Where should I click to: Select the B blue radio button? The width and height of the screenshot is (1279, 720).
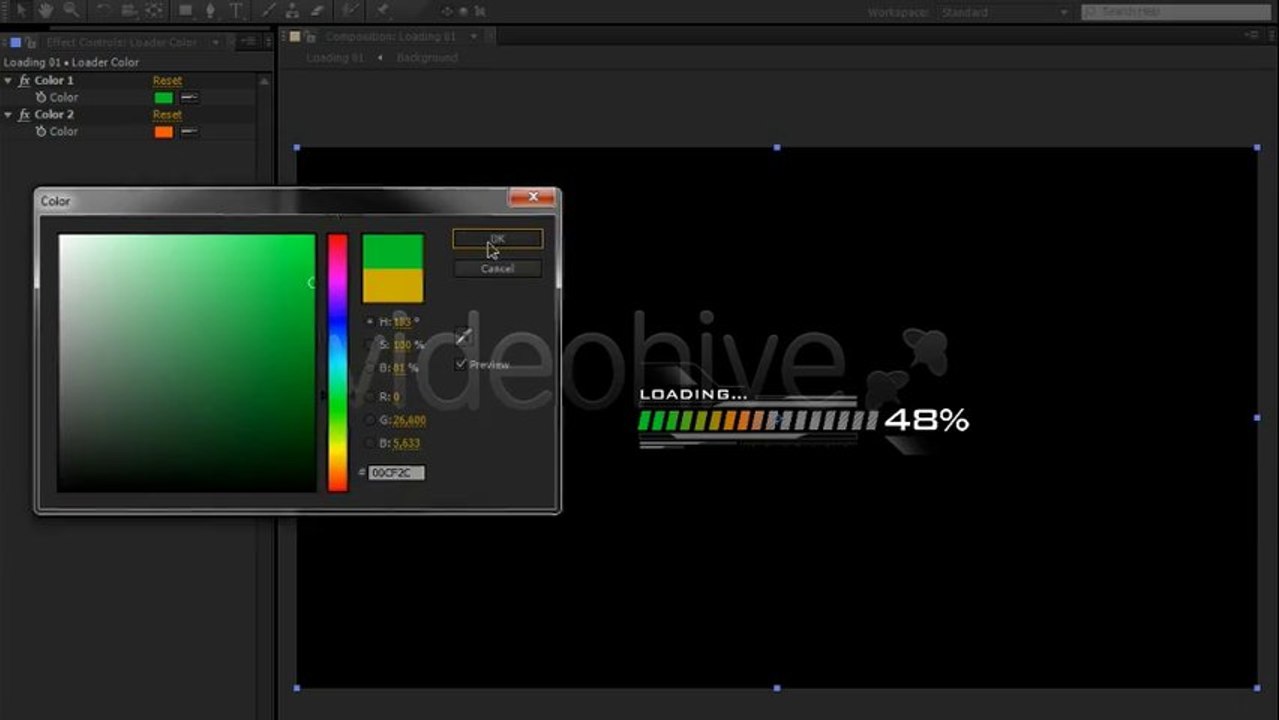point(370,443)
